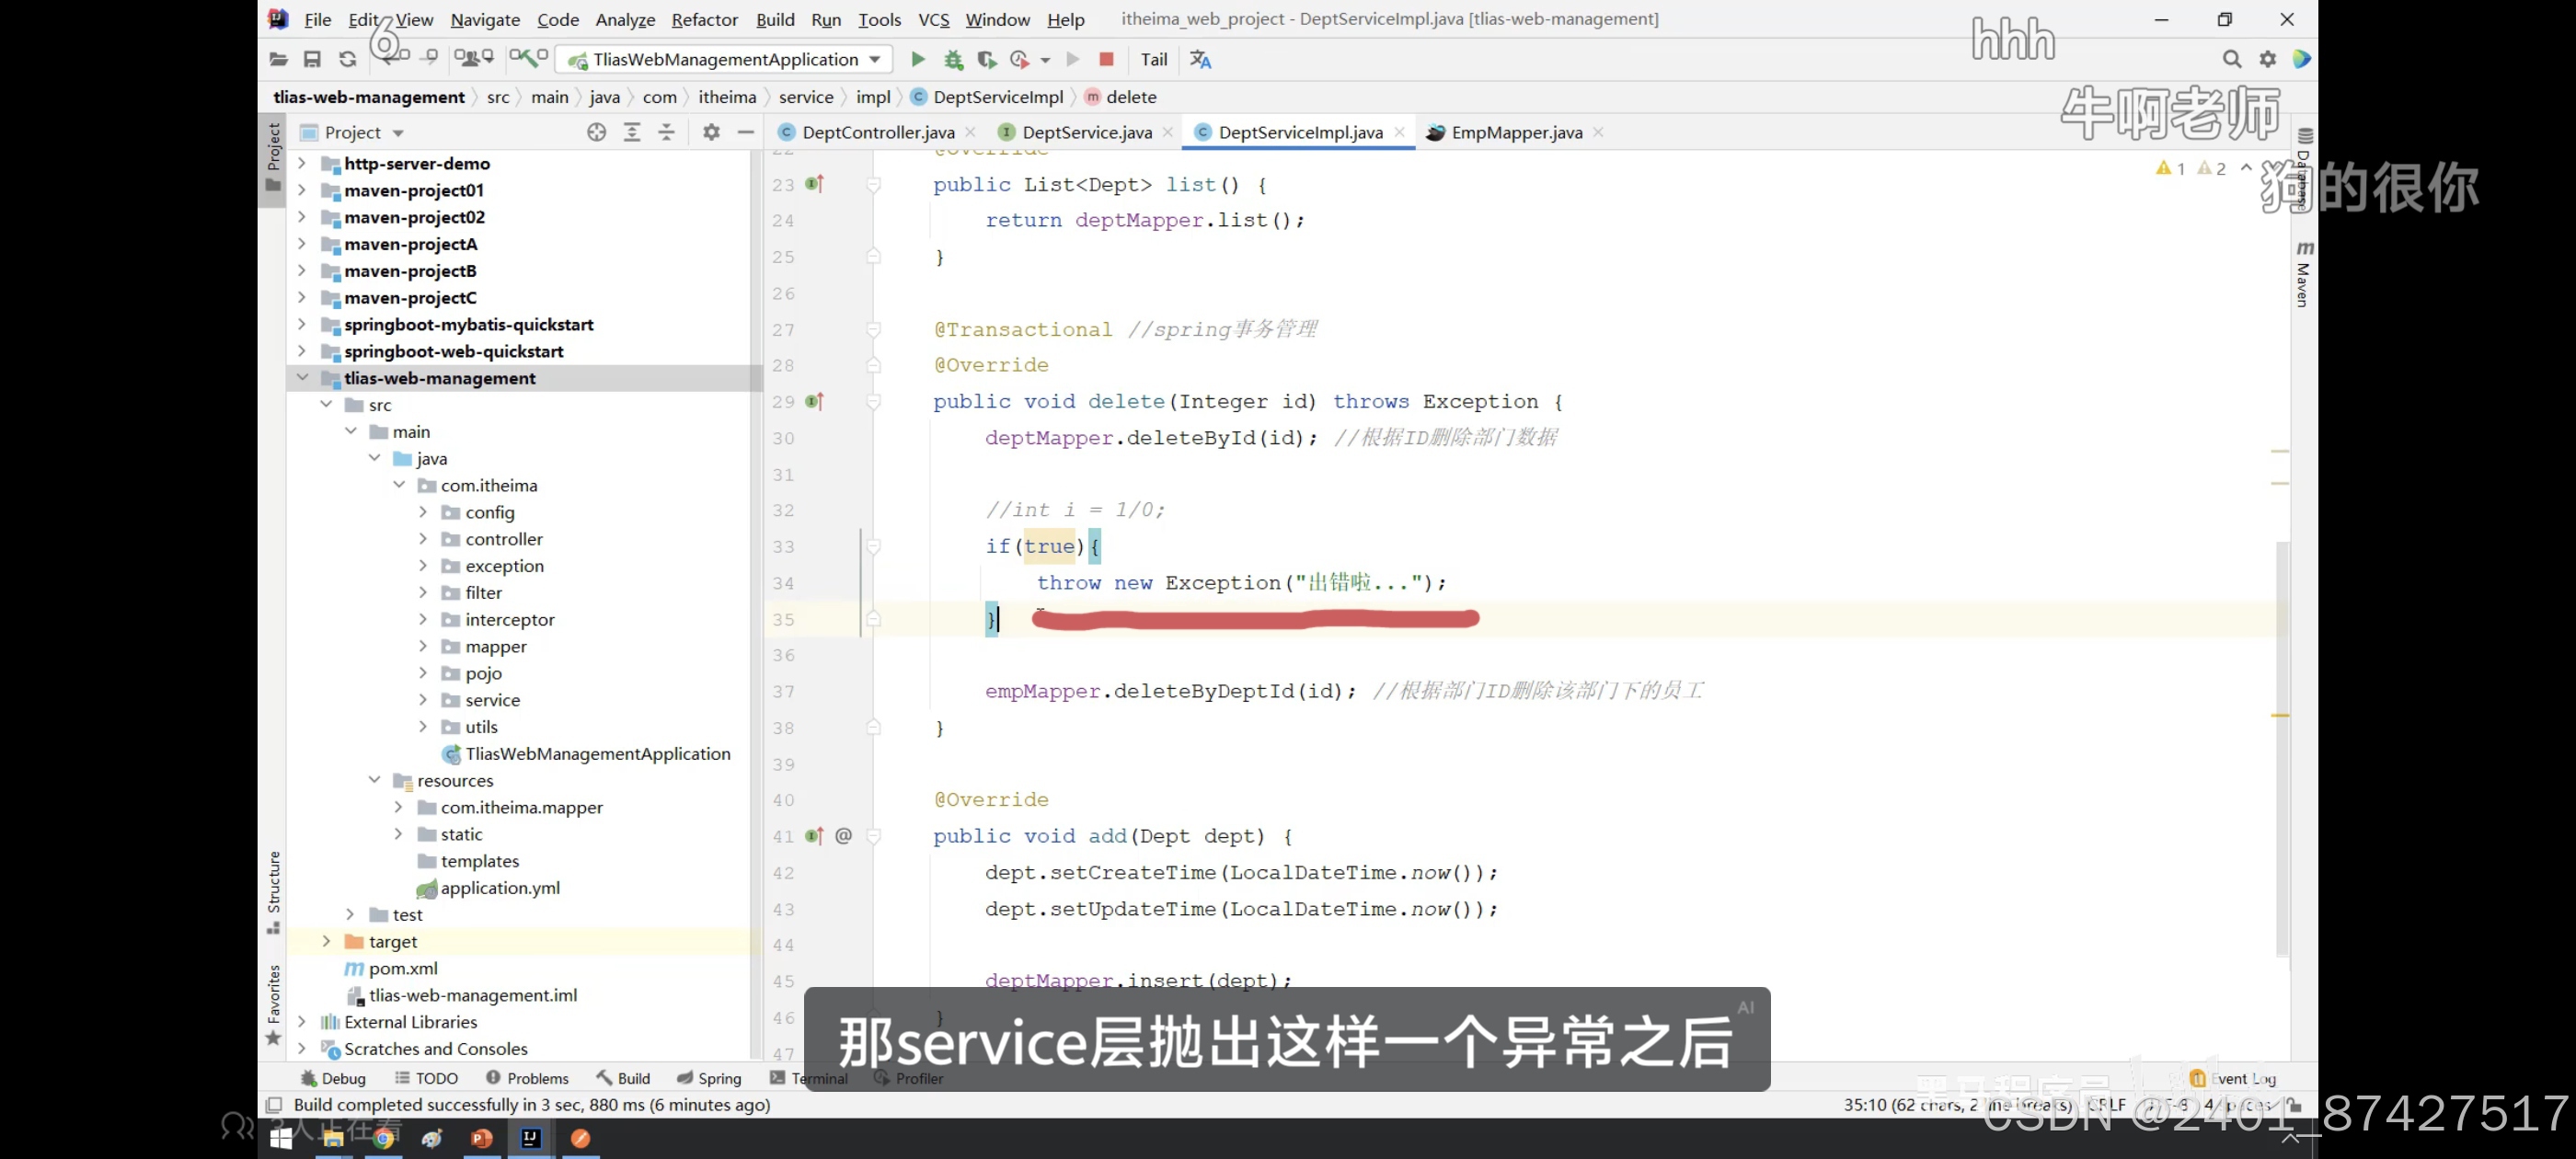Expand the controller package folder

pyautogui.click(x=423, y=539)
